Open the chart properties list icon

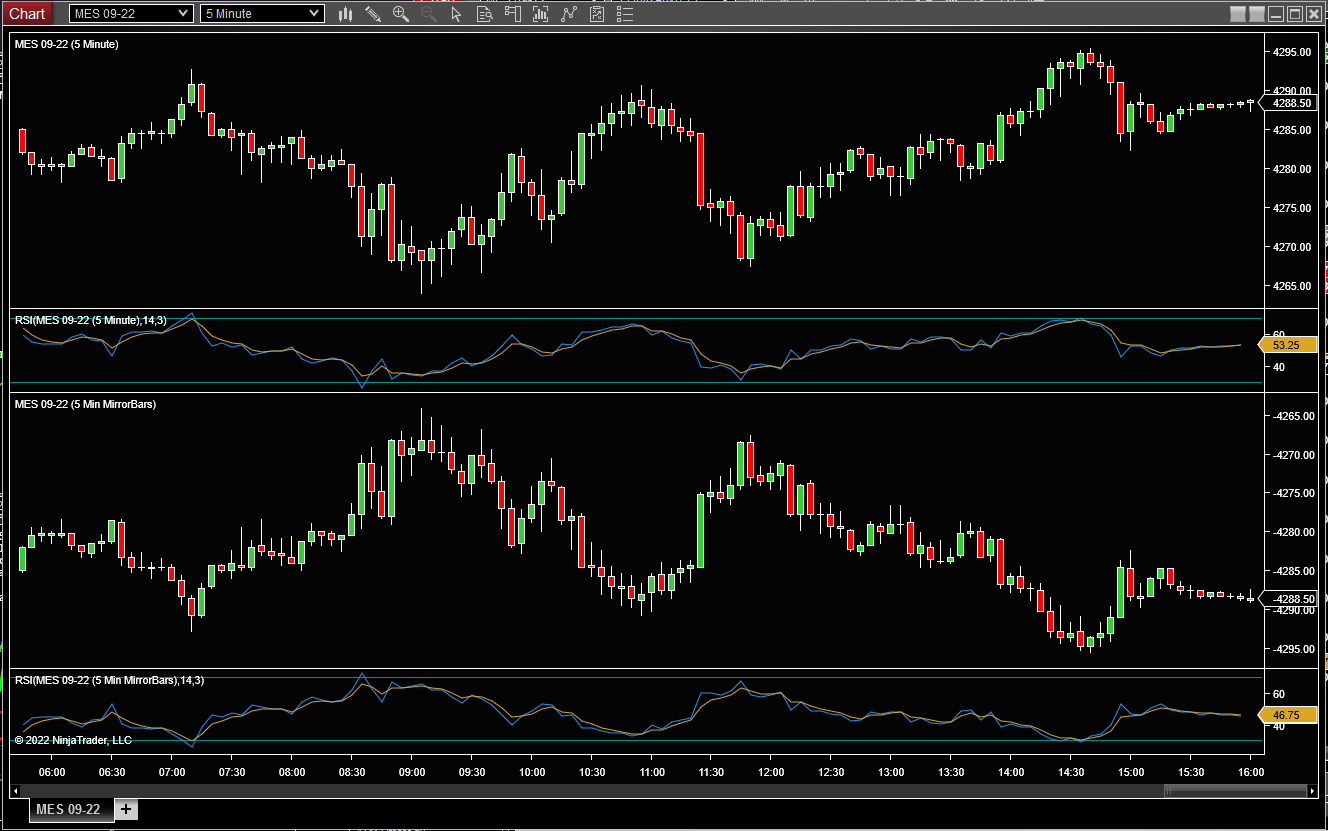click(625, 14)
